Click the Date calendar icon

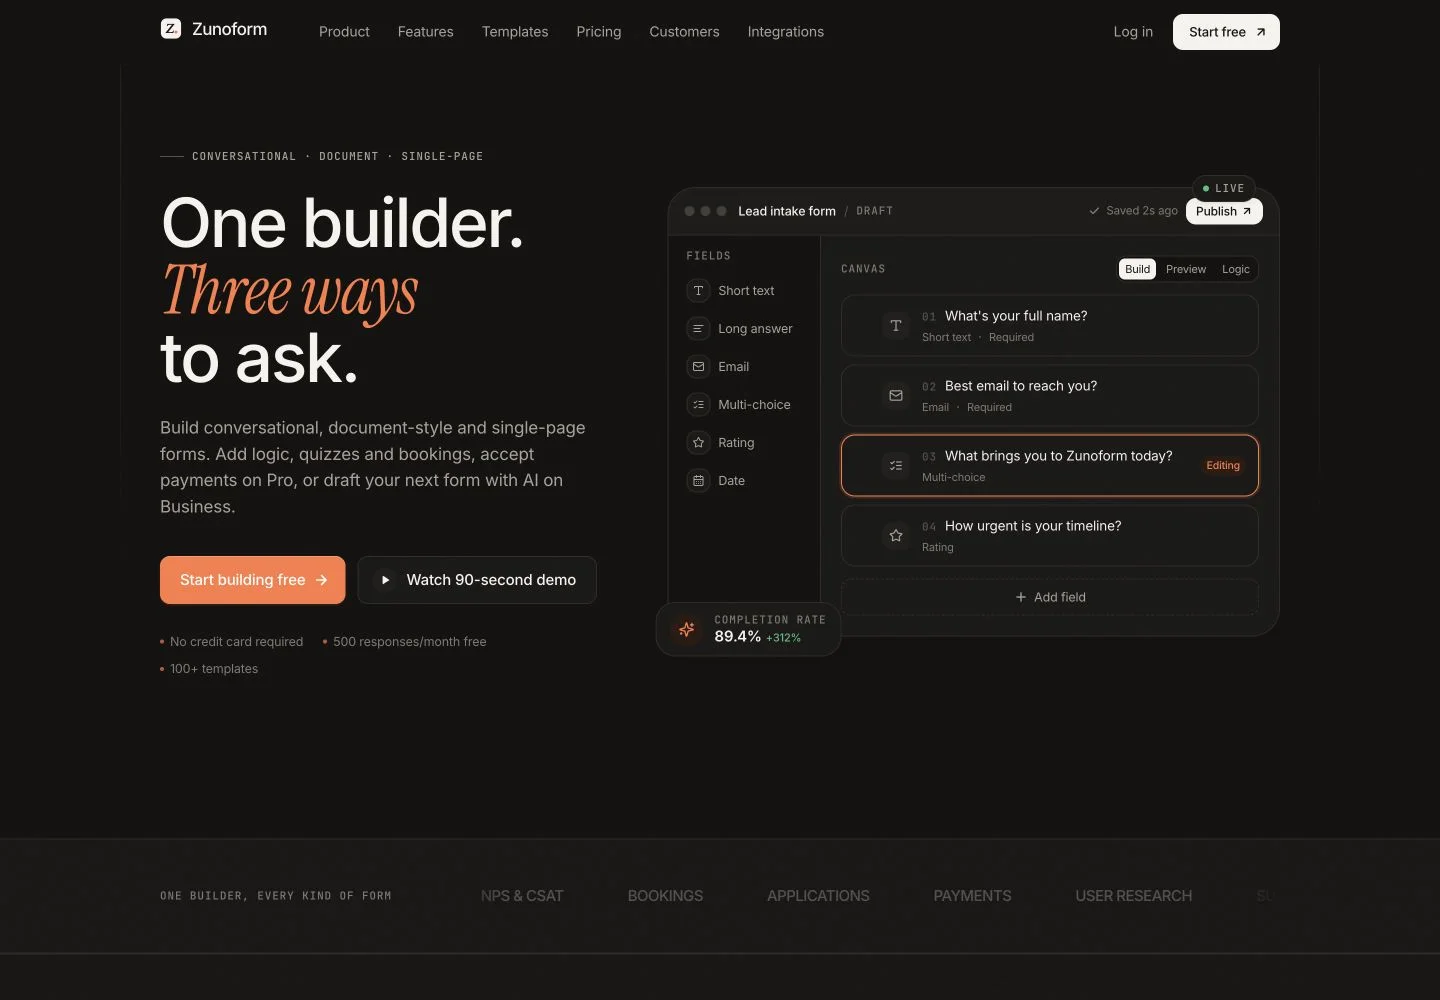698,481
